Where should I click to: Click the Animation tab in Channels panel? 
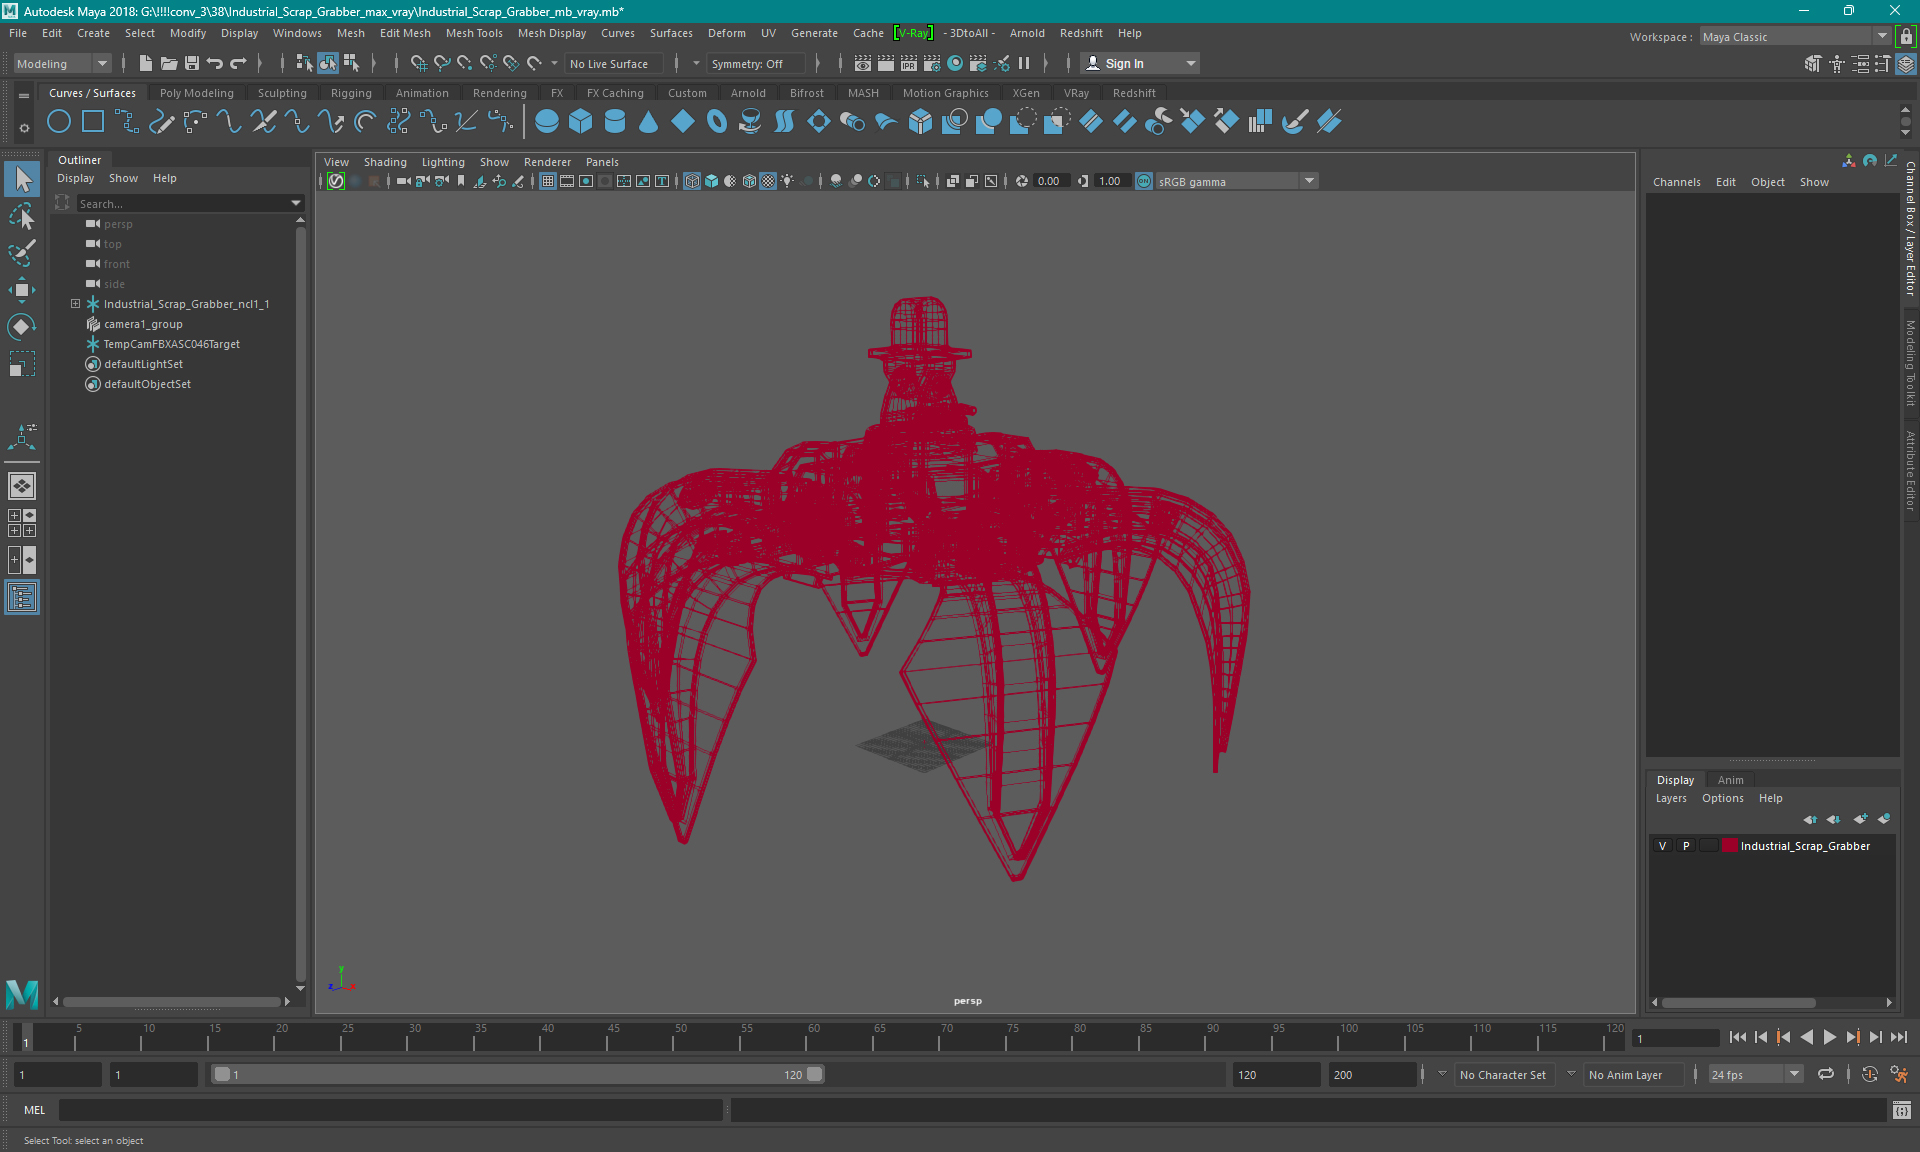tap(1729, 779)
